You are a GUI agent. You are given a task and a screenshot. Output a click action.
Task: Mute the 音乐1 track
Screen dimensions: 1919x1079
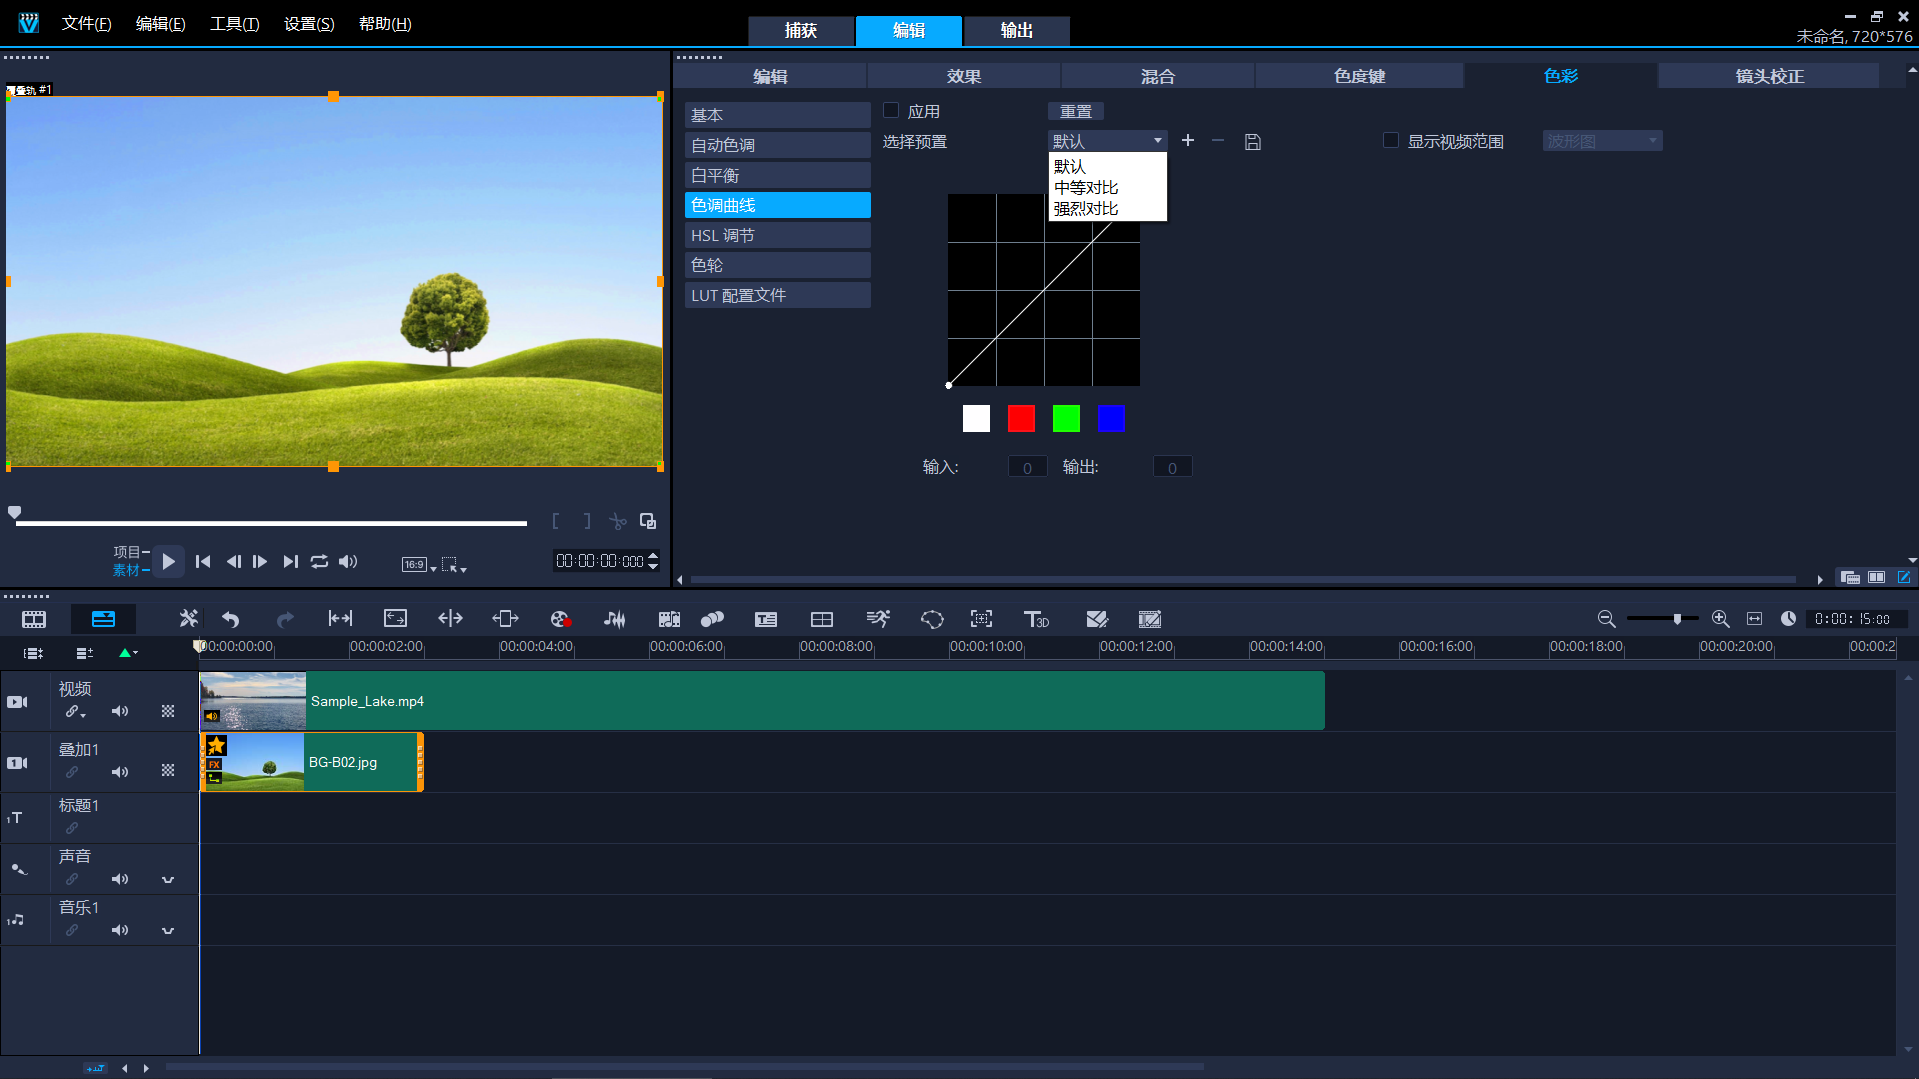pyautogui.click(x=120, y=930)
